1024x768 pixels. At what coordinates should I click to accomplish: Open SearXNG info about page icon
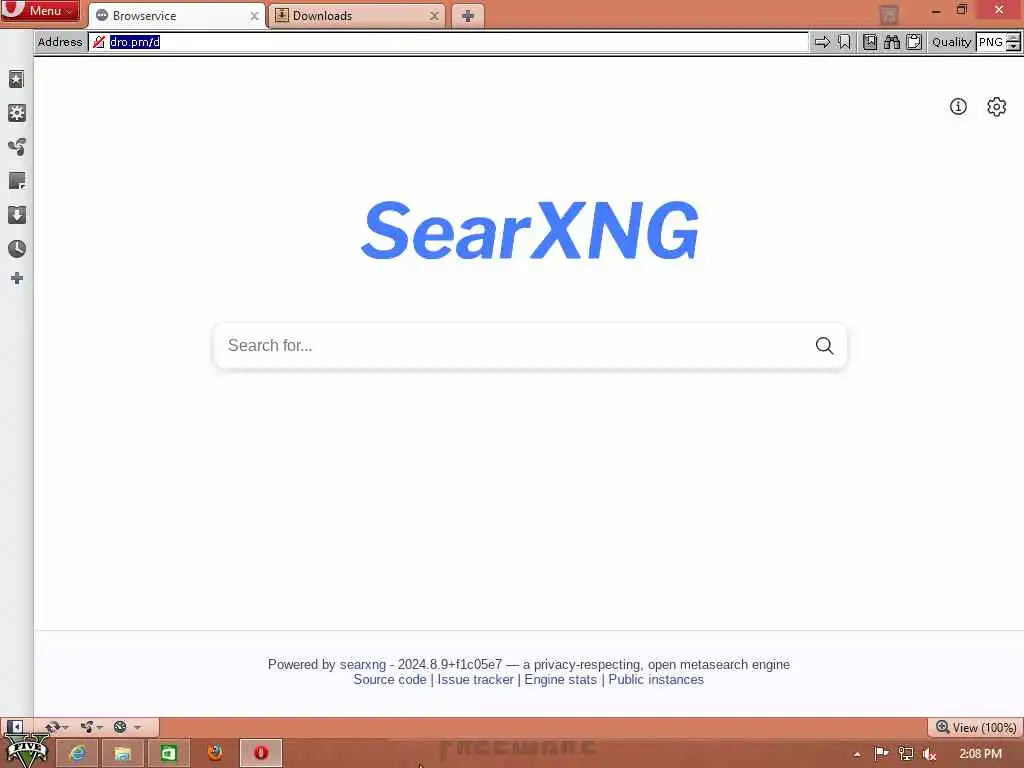pos(958,106)
